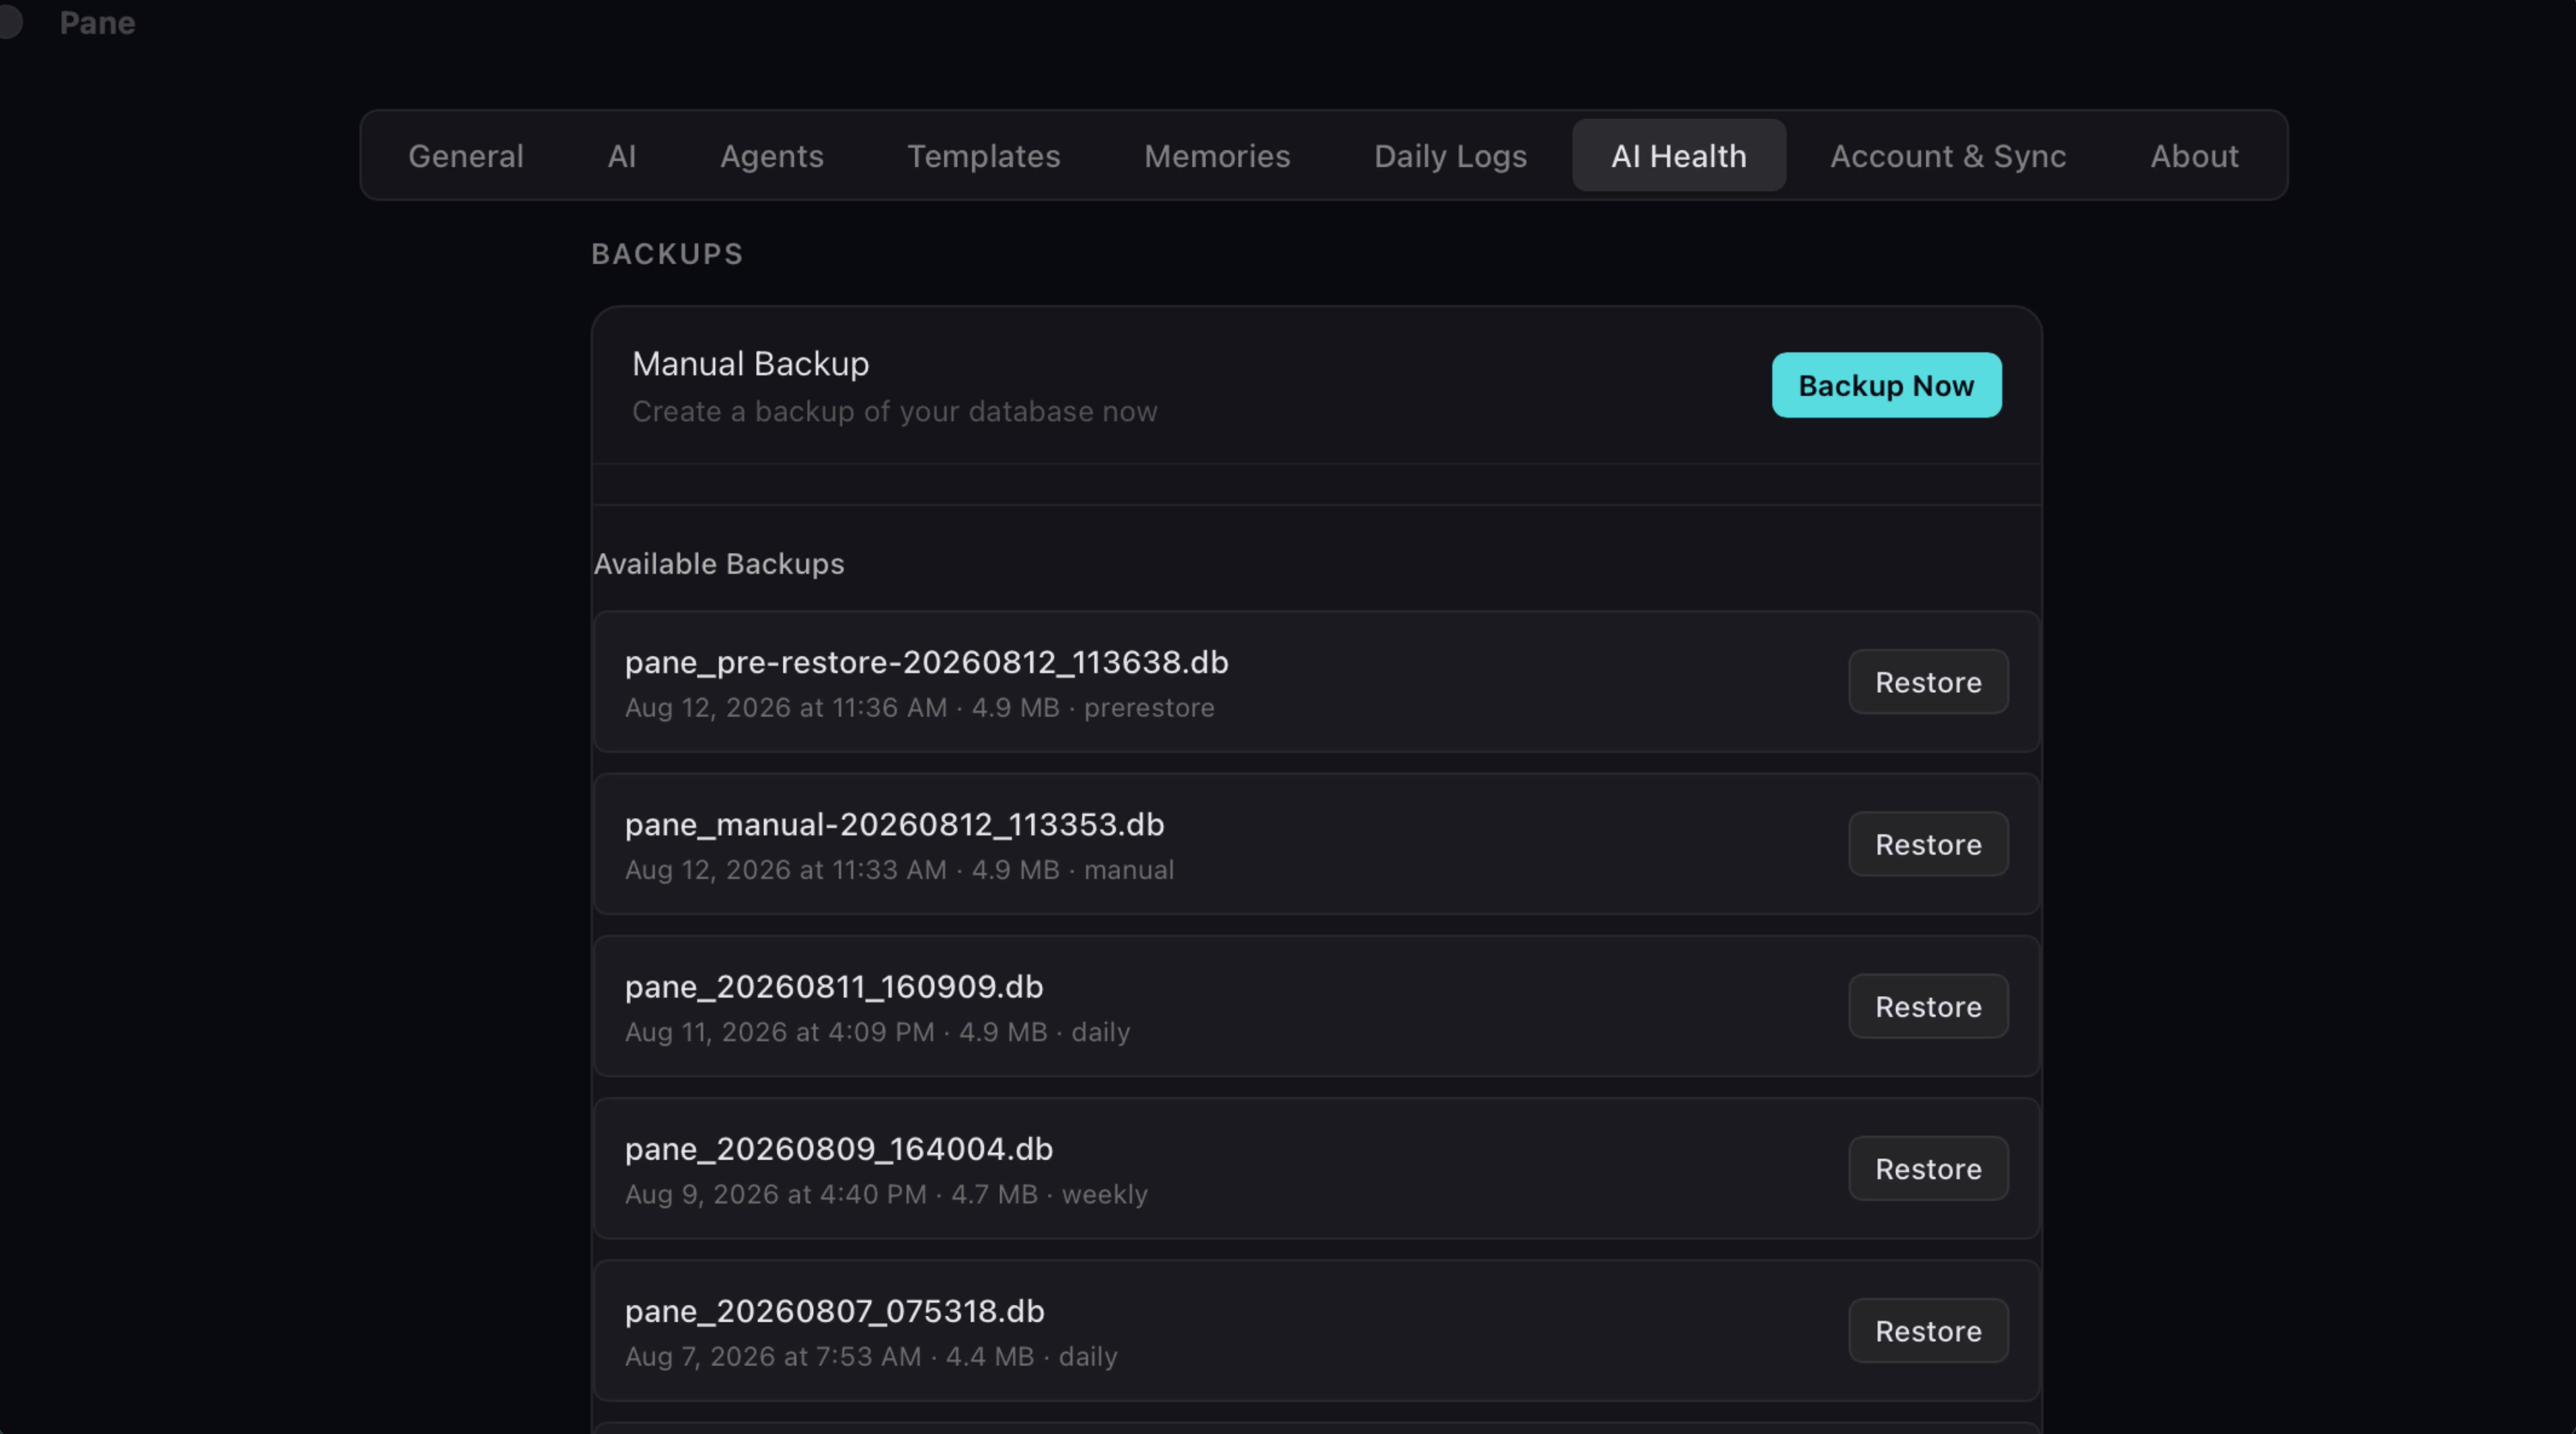
Task: Restore pane_manual-20260812_113353.db backup
Action: (1928, 844)
